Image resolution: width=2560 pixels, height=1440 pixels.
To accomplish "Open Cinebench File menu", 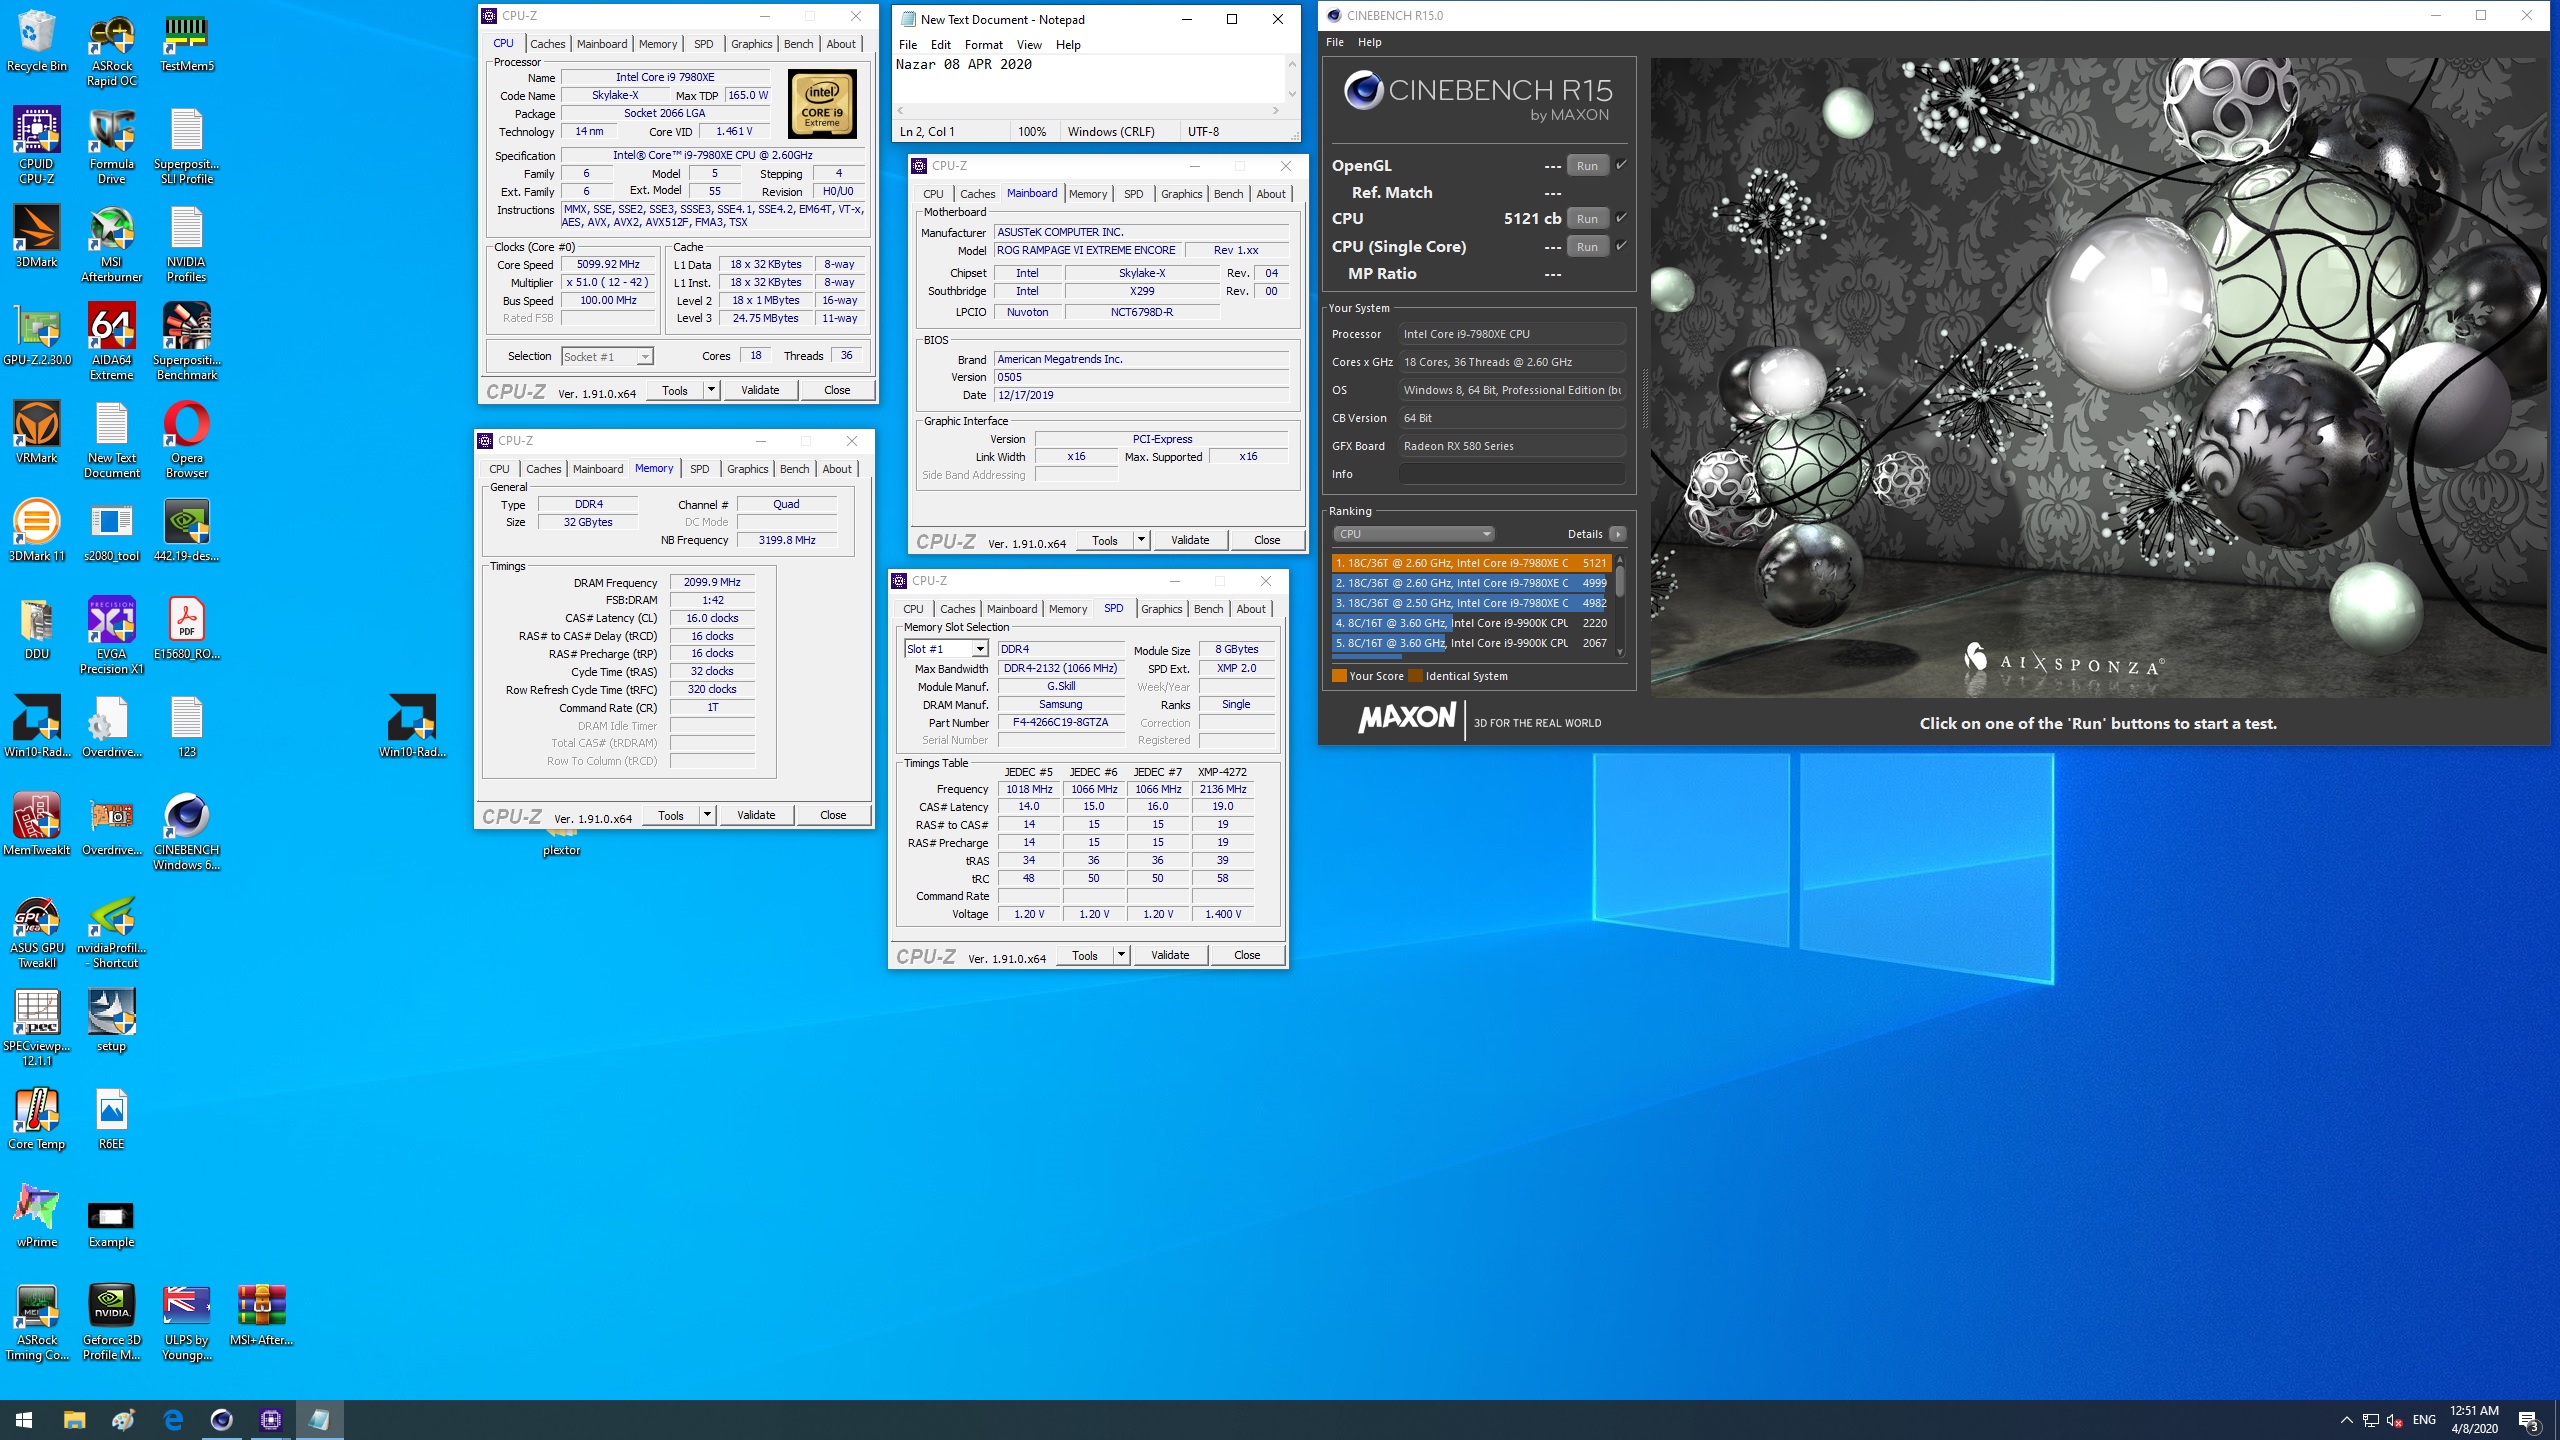I will (1335, 42).
